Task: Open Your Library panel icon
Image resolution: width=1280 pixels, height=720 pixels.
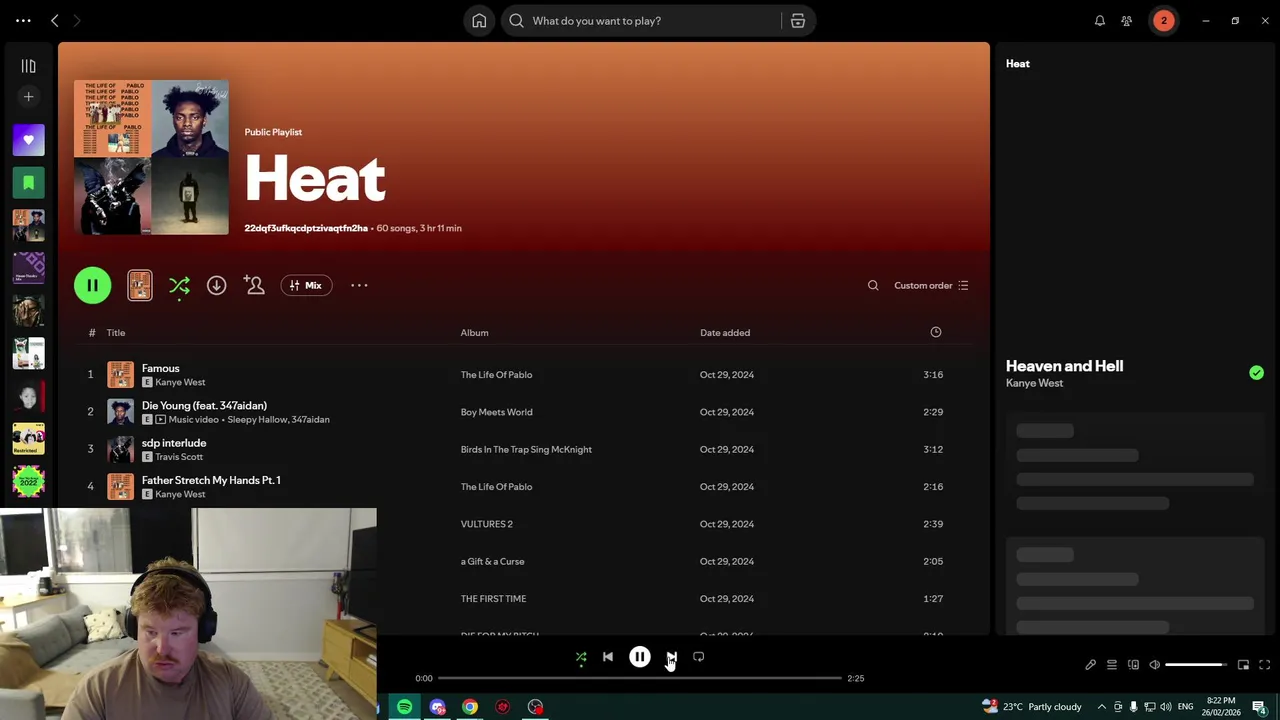Action: (28, 66)
